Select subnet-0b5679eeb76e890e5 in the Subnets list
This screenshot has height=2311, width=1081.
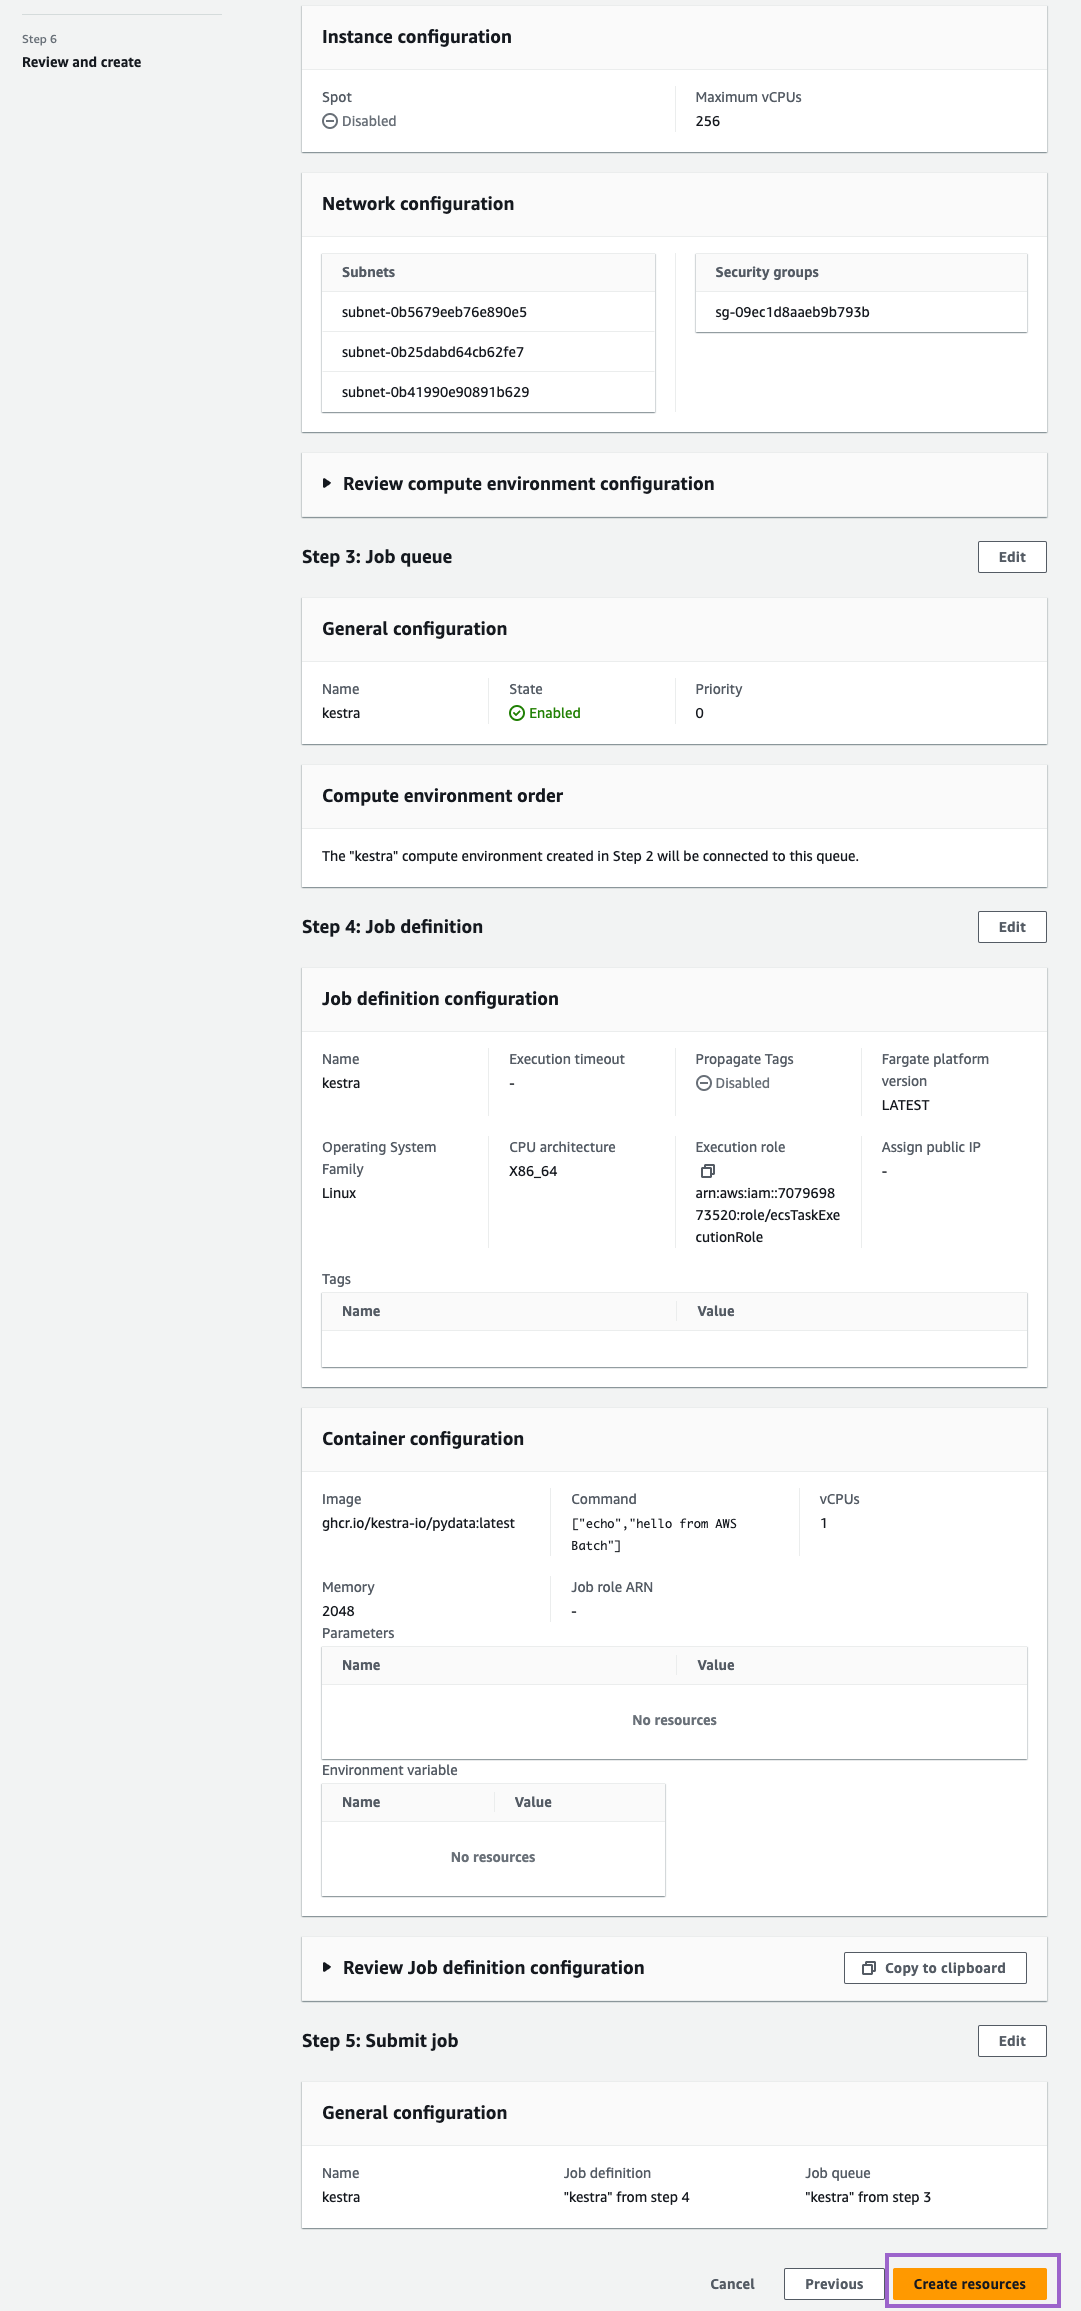434,312
